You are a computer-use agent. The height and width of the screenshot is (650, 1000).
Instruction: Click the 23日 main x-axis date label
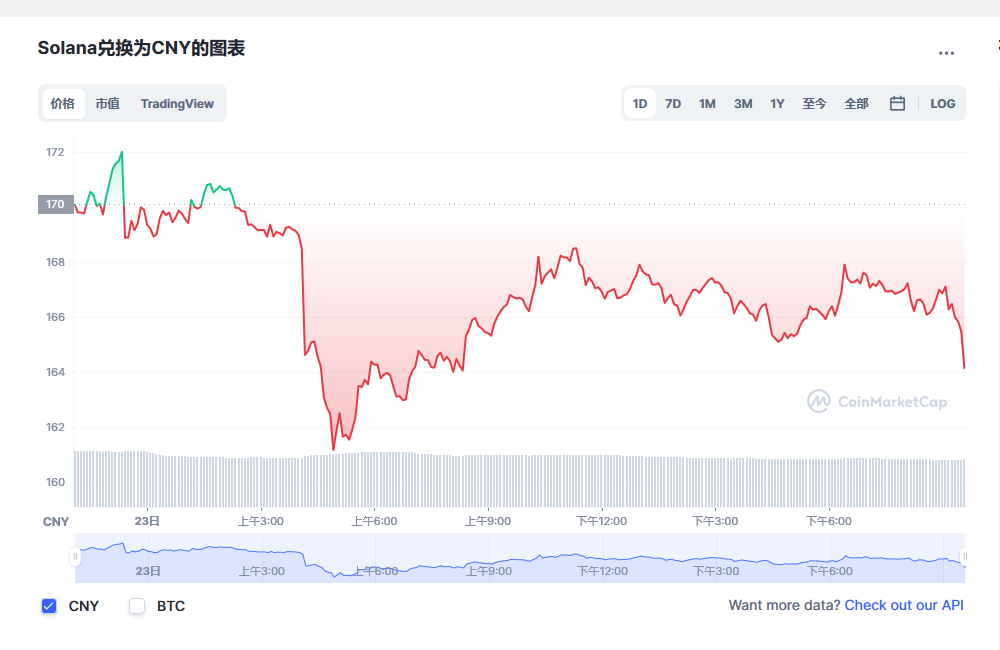coord(147,521)
